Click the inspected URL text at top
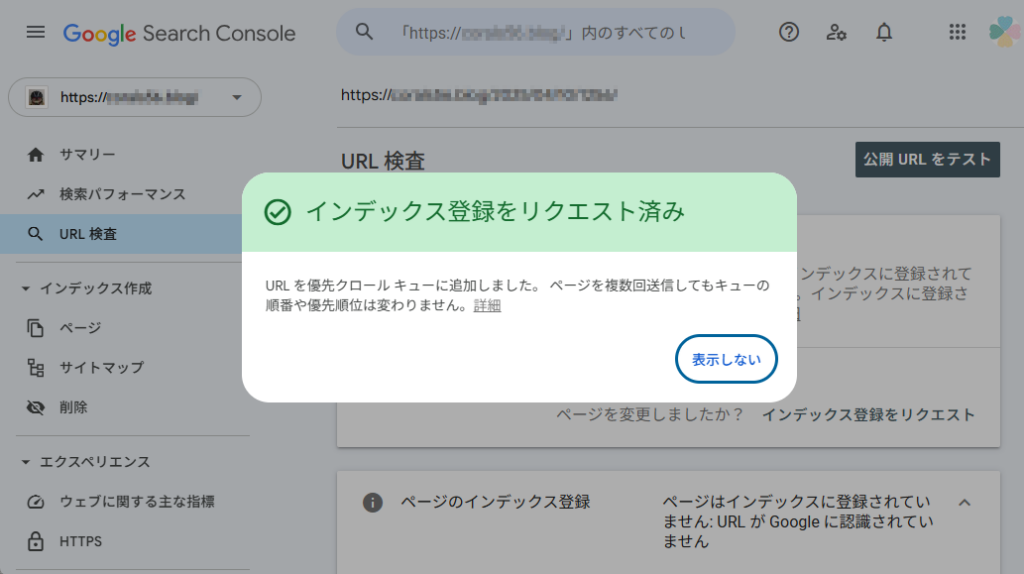Screen dimensions: 1024x574 (479, 95)
